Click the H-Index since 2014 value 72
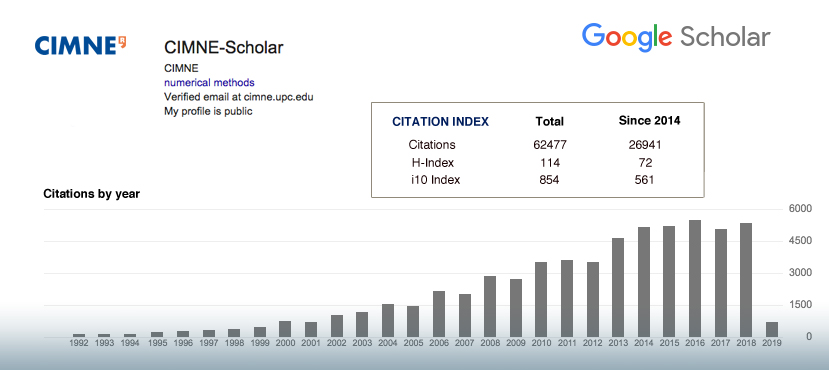829x370 pixels. coord(645,162)
